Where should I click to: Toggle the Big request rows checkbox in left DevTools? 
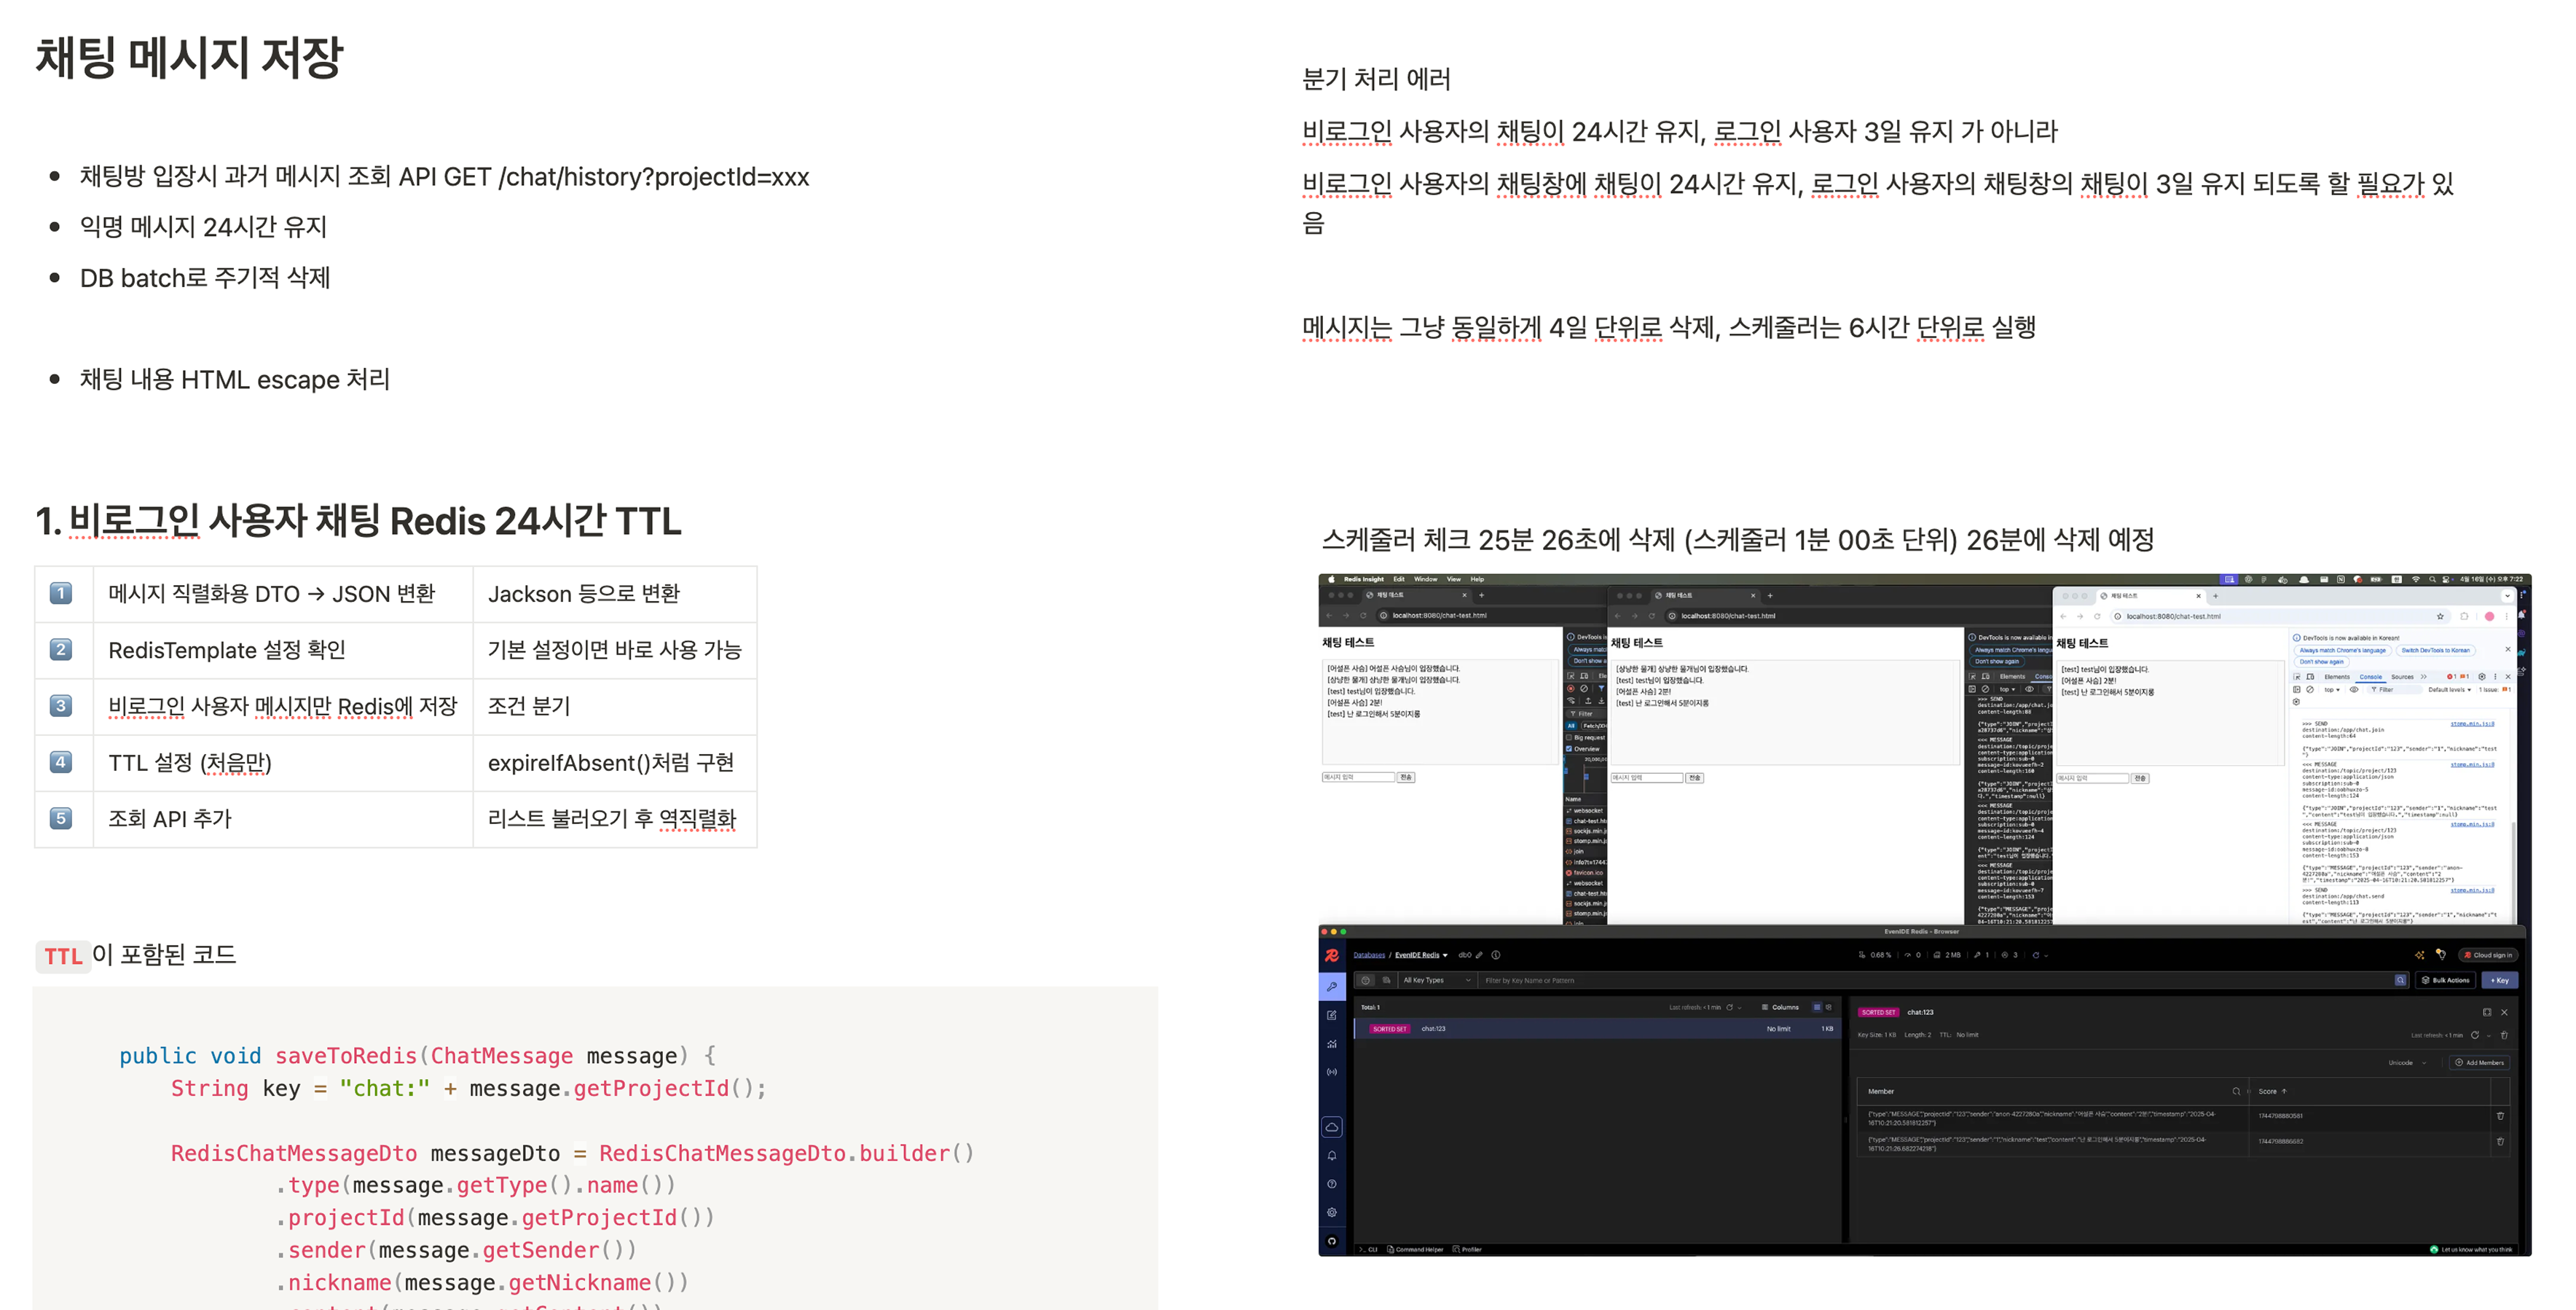(x=1569, y=737)
